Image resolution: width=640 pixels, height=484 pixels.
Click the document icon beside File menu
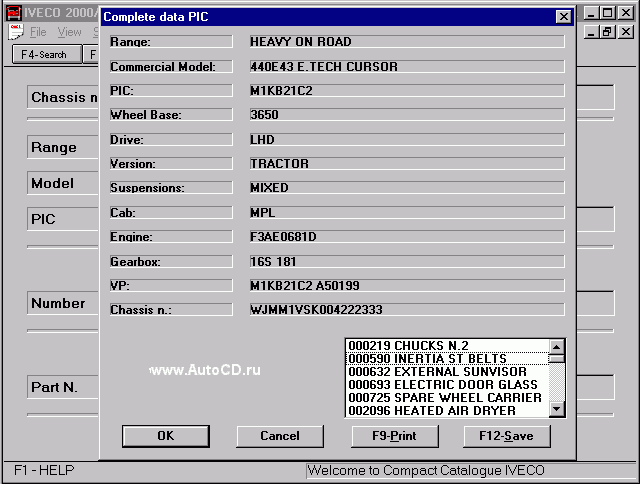click(x=16, y=32)
